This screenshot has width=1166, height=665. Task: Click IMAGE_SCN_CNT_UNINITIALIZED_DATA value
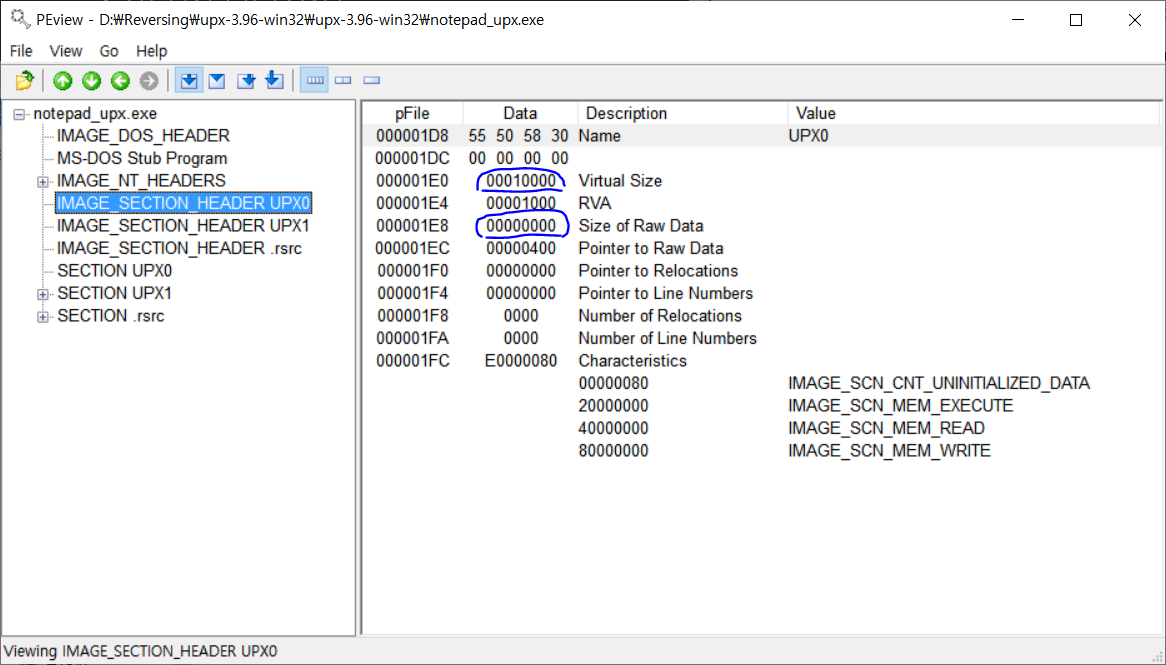tap(939, 383)
